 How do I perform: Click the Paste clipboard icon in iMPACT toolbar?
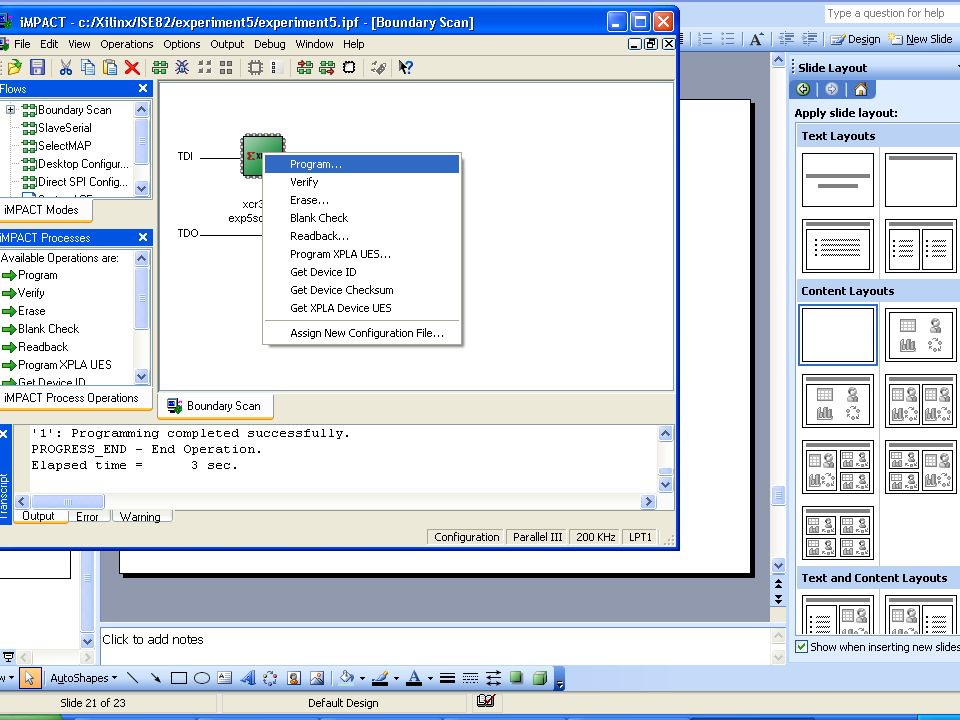coord(110,67)
